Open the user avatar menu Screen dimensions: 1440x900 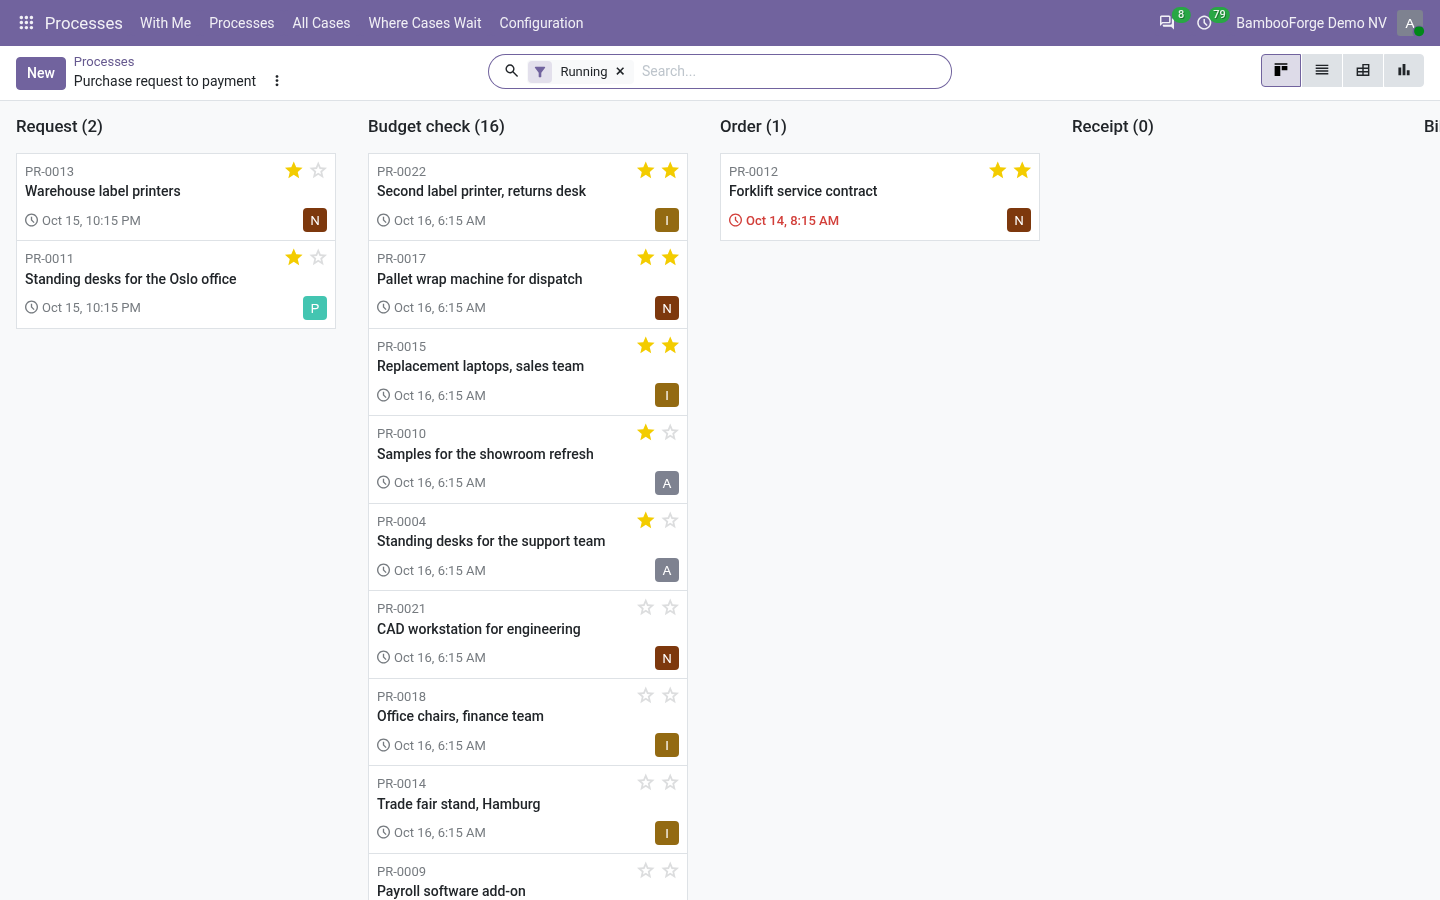(1410, 22)
